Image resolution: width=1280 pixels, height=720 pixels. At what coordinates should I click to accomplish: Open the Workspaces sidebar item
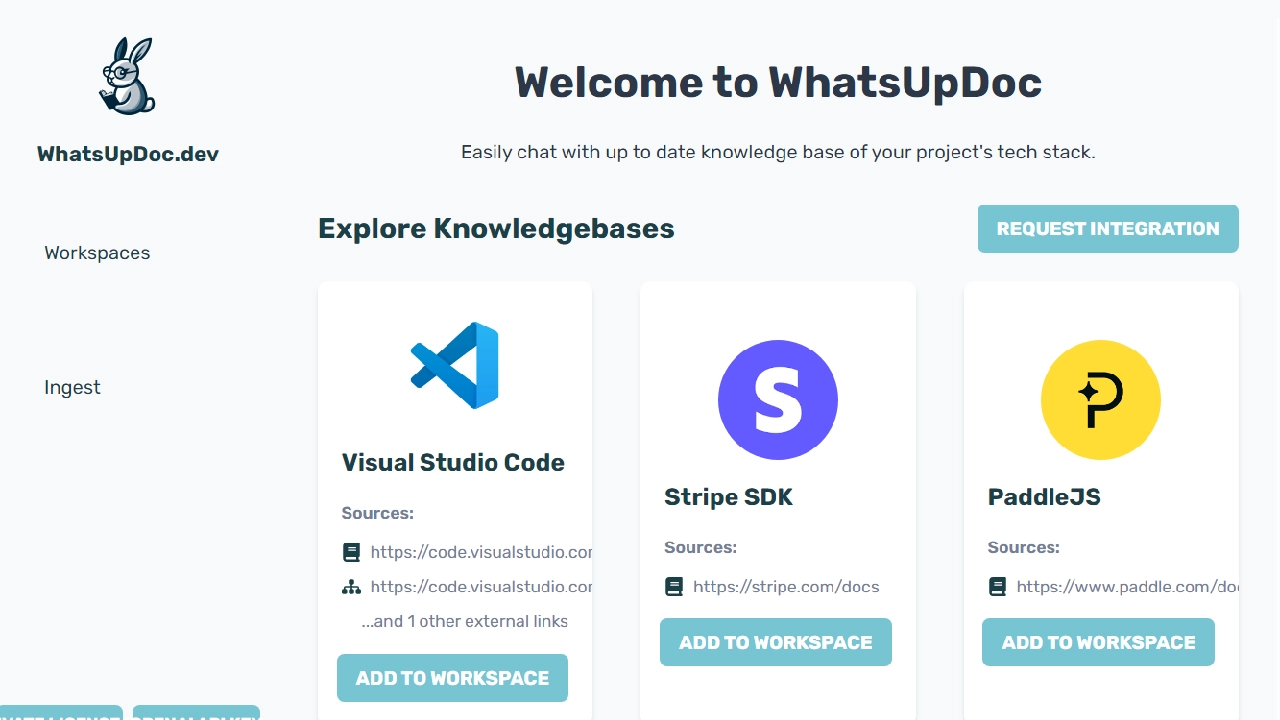point(97,253)
